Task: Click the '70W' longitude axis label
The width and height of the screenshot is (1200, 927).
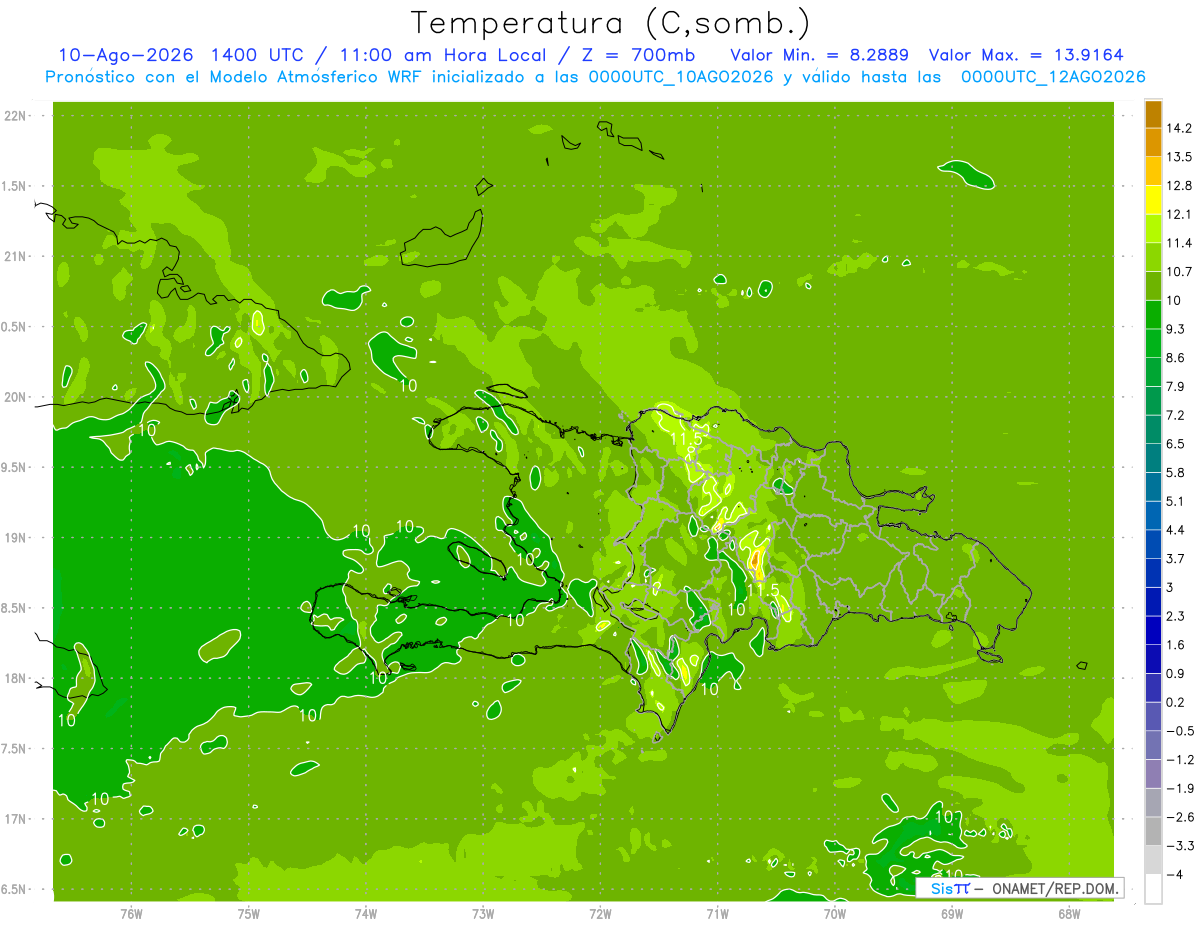Action: (x=834, y=914)
